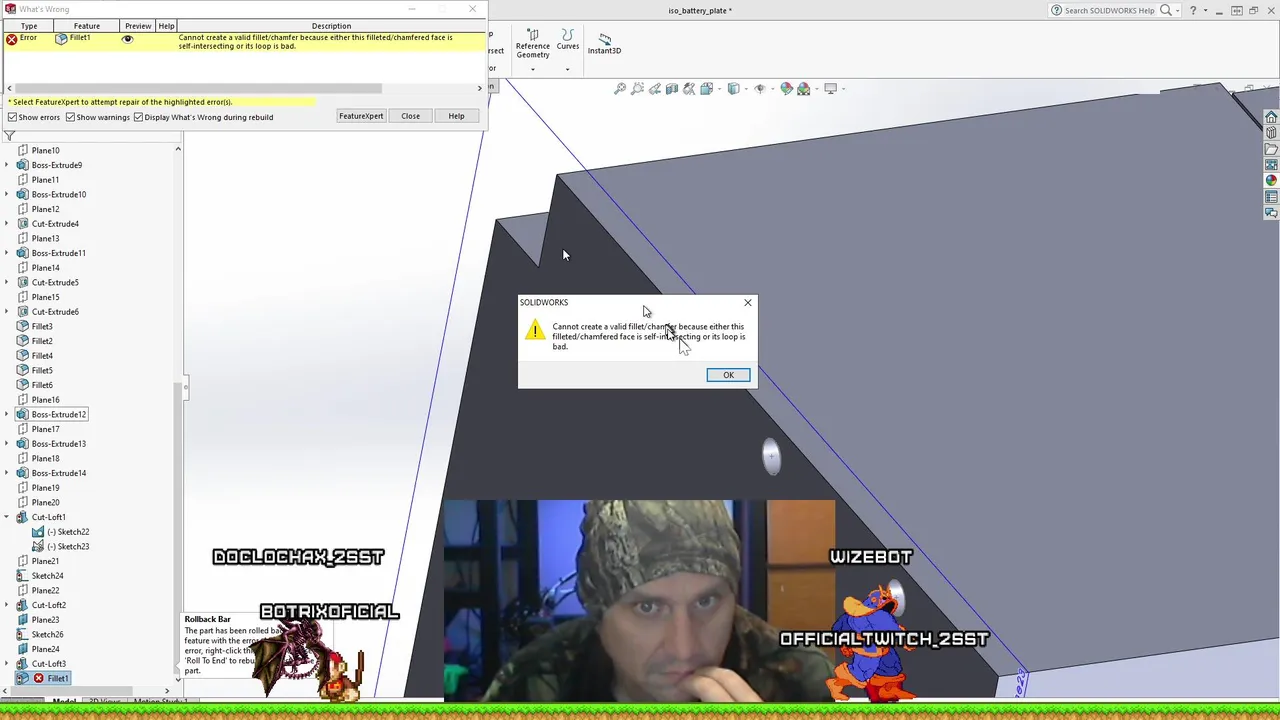The height and width of the screenshot is (720, 1280).
Task: Click feature tree scroll-up arrow
Action: [x=178, y=149]
